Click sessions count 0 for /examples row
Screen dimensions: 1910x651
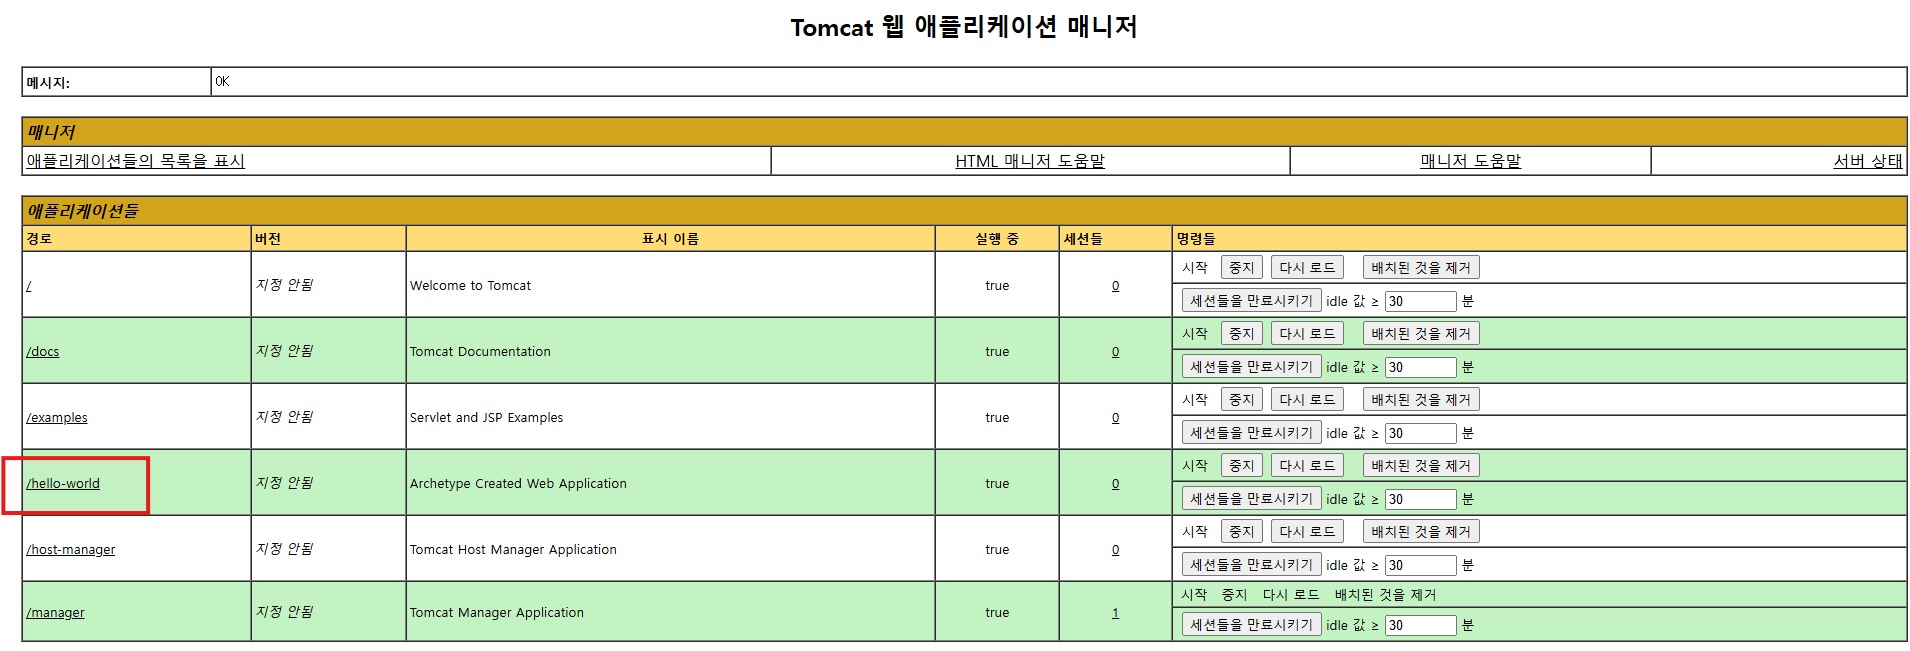pos(1115,418)
